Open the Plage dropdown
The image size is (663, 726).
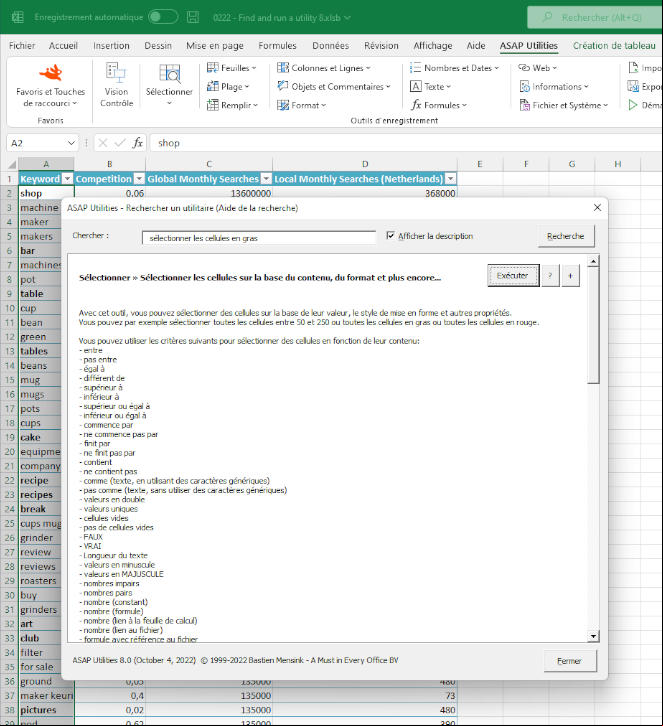[228, 87]
